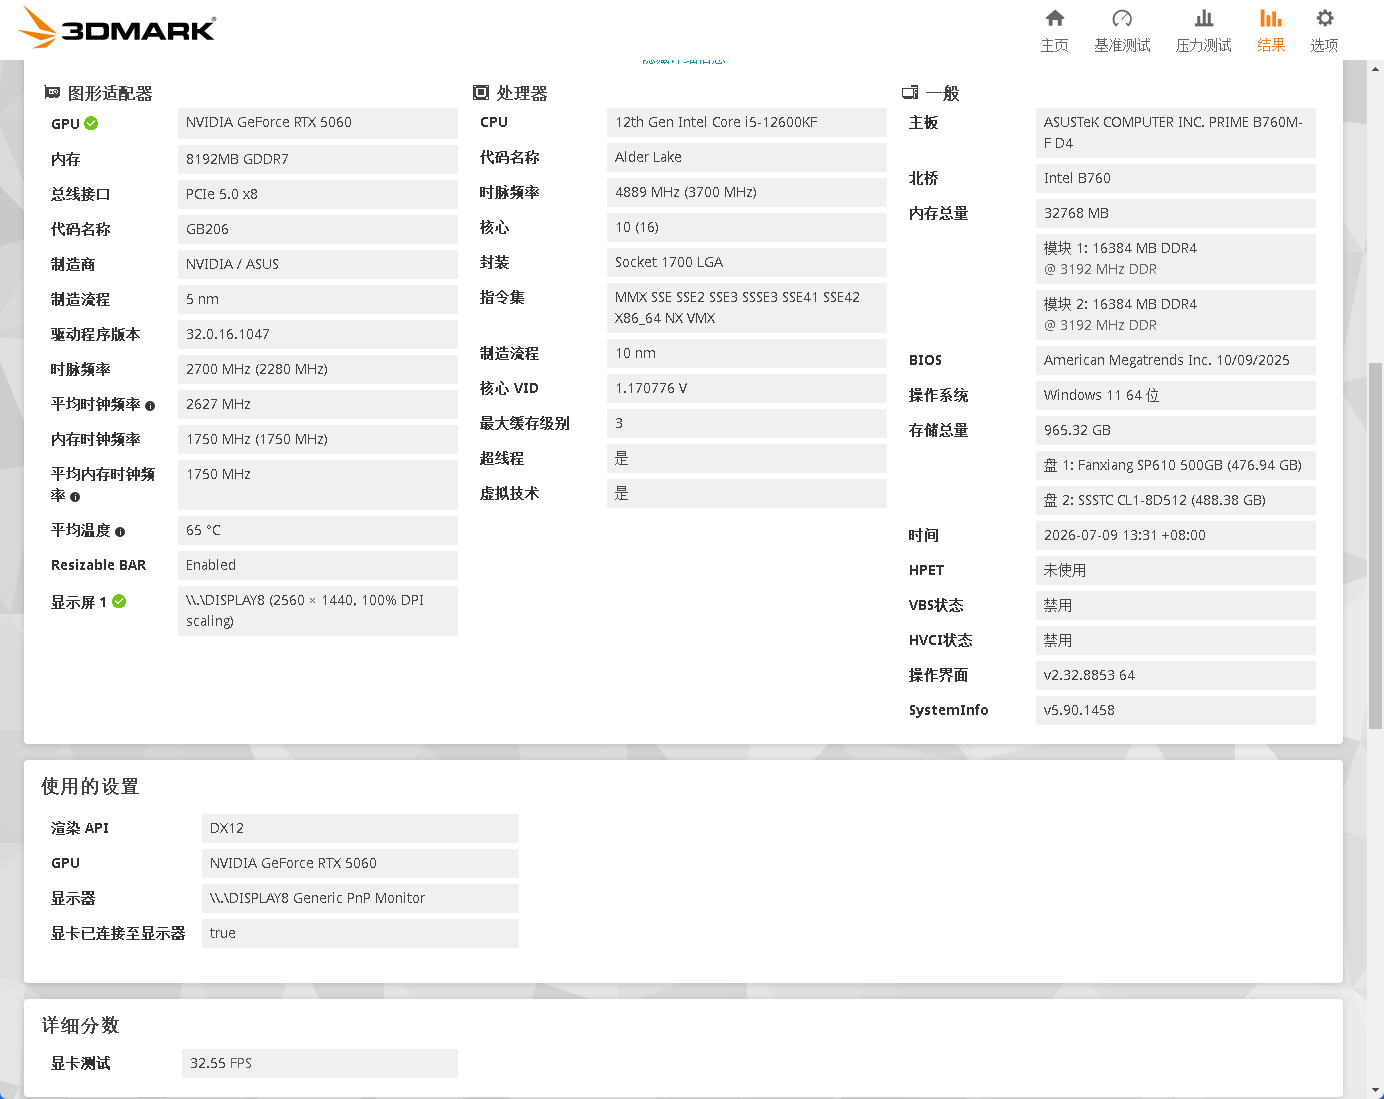Select the PCIe 5.0 x8 value

[x=318, y=194]
